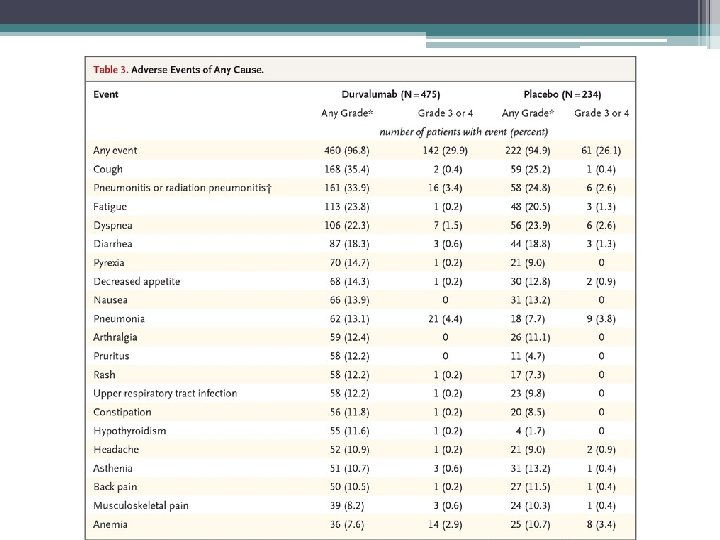720x540 pixels.
Task: Select the 'Cough' row label
Action: pyautogui.click(x=108, y=169)
